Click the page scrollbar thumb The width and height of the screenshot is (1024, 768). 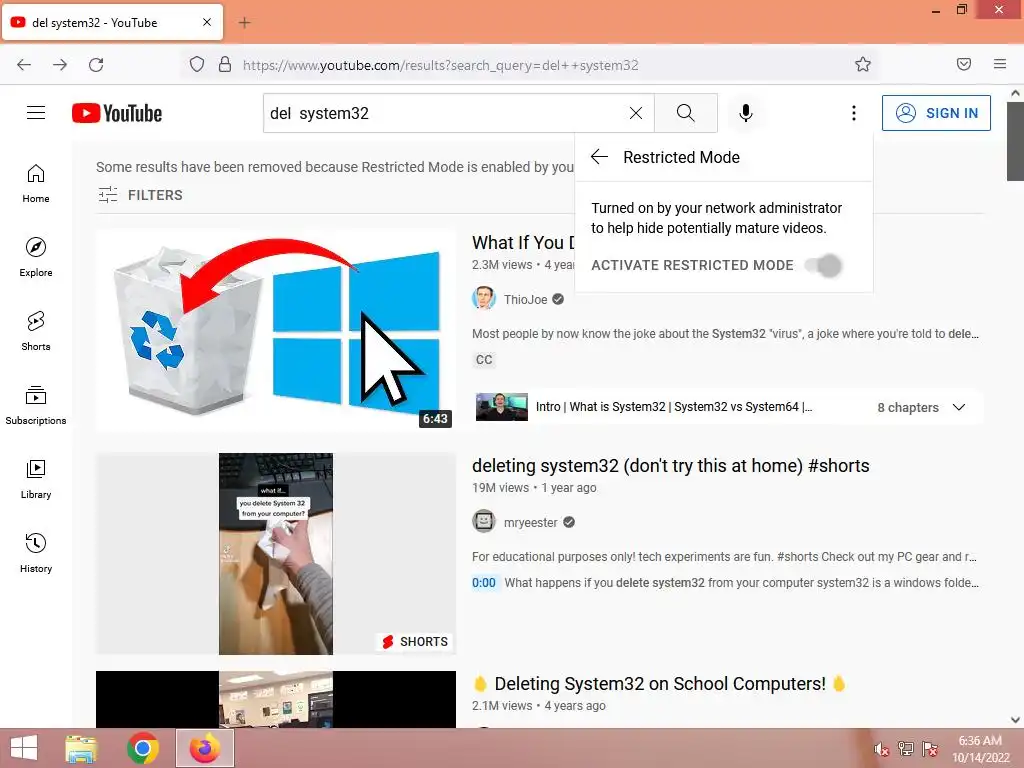coord(1015,140)
